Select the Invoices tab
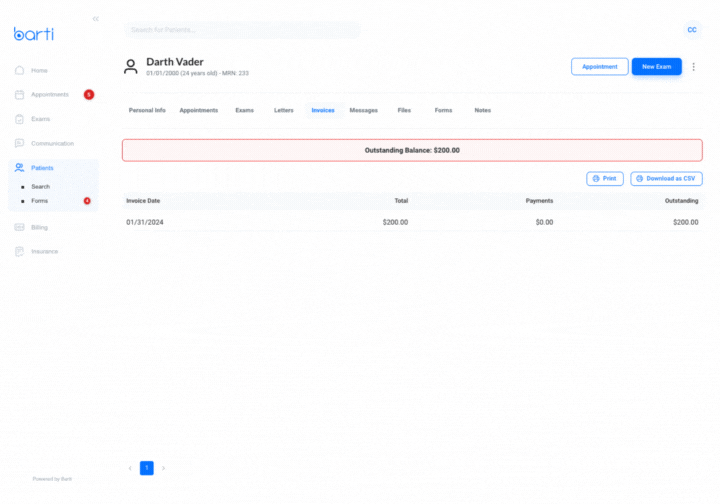The width and height of the screenshot is (720, 504). tap(323, 110)
